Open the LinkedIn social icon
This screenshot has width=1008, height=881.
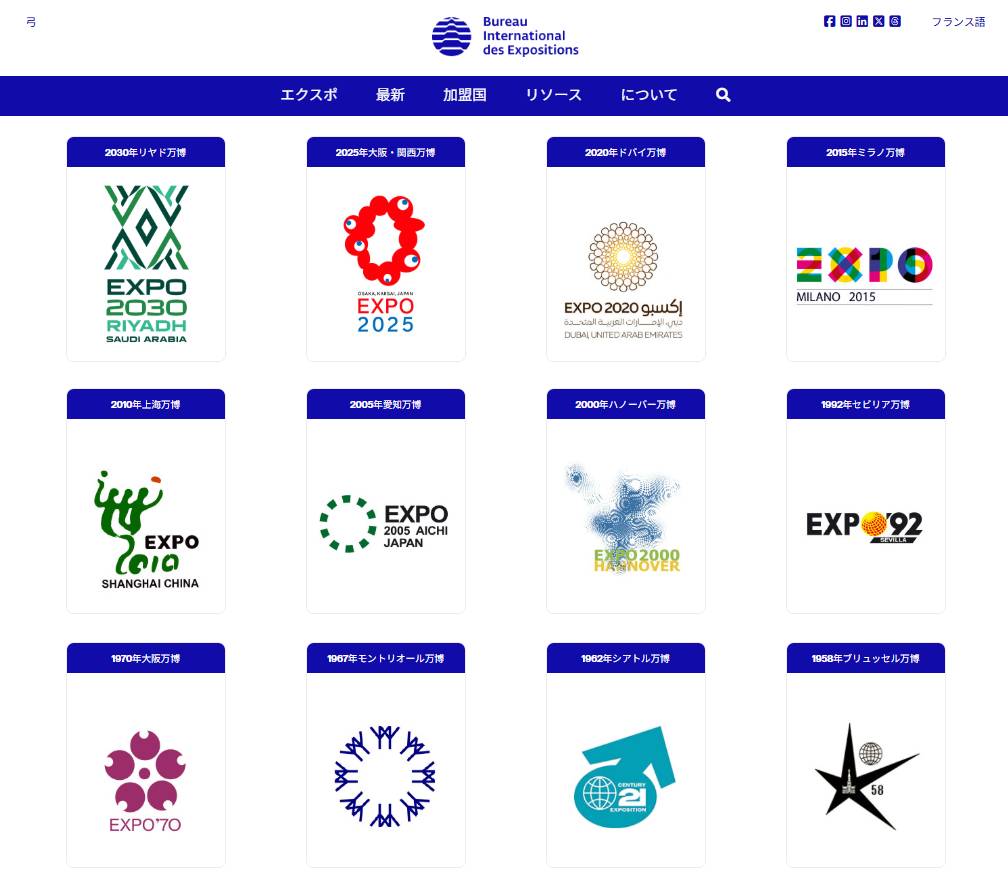point(862,21)
